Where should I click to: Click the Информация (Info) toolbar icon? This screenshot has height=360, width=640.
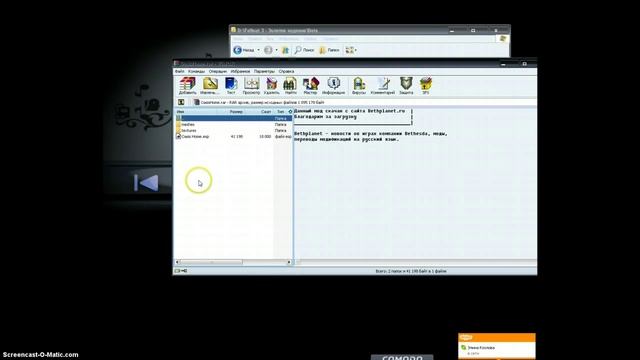pyautogui.click(x=333, y=86)
